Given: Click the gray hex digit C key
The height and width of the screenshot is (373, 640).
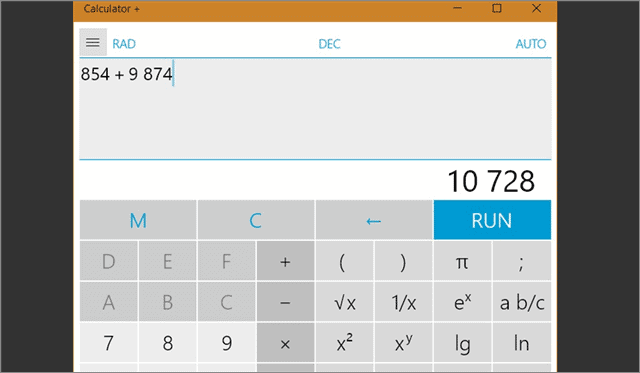Looking at the screenshot, I should coord(227,302).
